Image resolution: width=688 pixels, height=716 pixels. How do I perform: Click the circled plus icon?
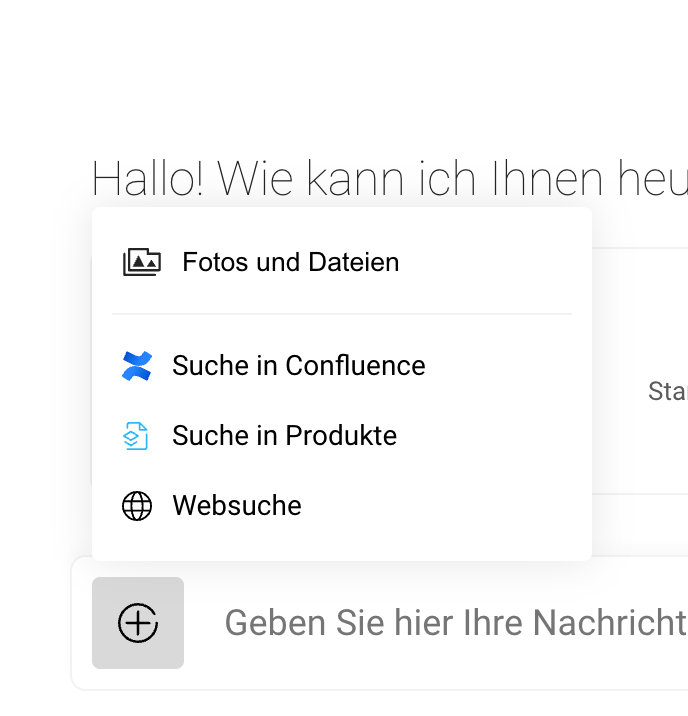click(x=138, y=623)
